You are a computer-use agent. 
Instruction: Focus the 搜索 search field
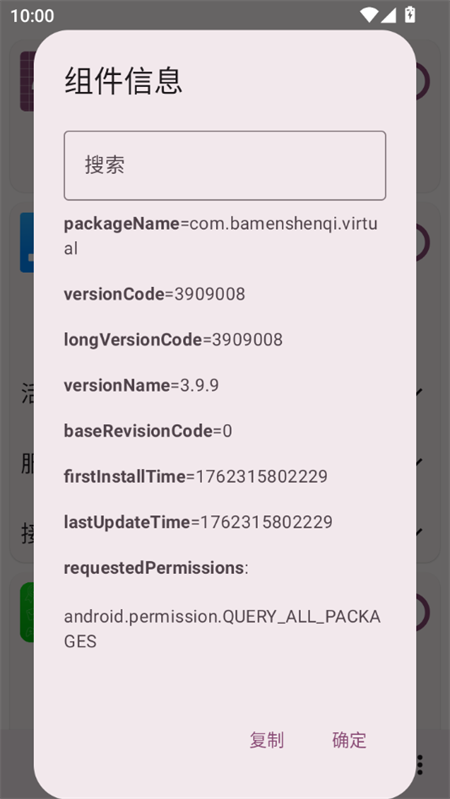tap(225, 166)
